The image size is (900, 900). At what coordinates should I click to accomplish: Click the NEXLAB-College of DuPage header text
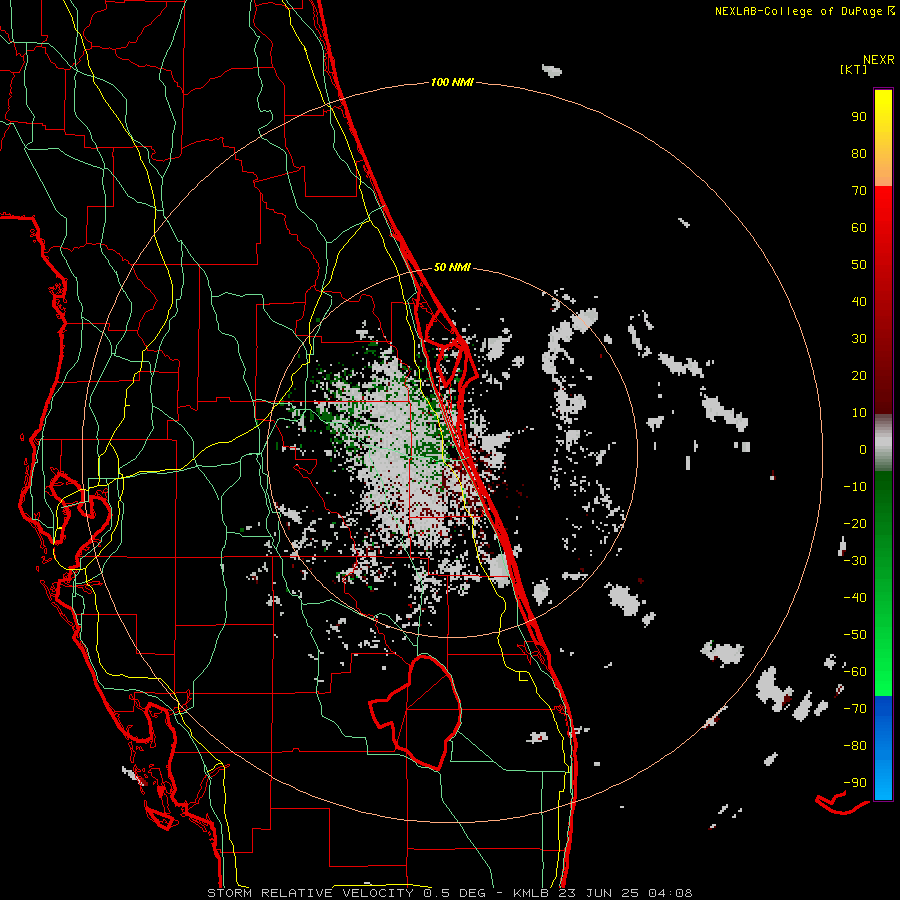[804, 11]
